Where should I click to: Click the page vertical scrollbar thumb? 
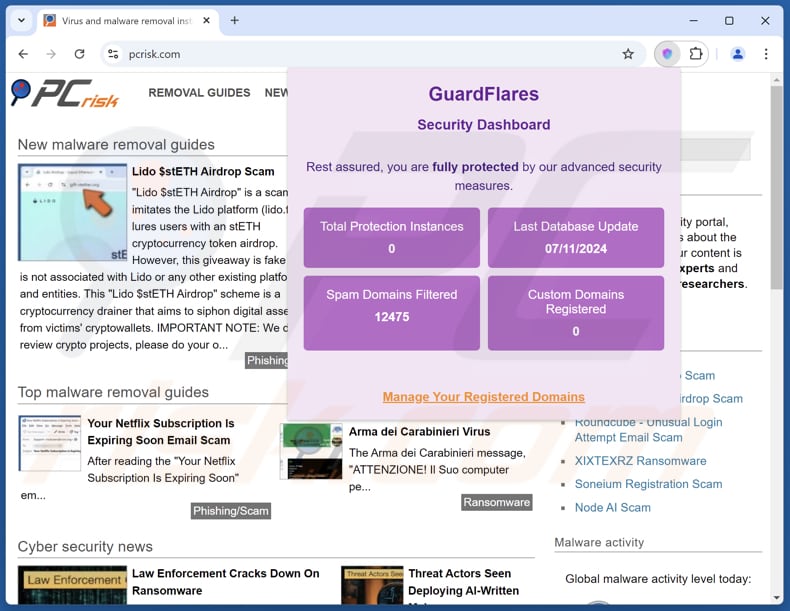pyautogui.click(x=776, y=187)
